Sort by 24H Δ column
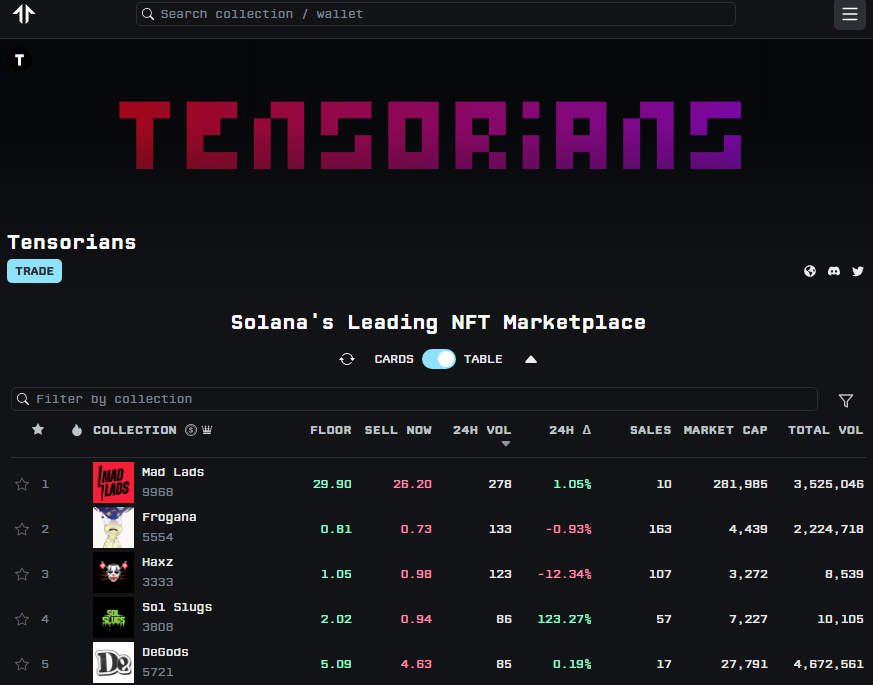 point(570,430)
